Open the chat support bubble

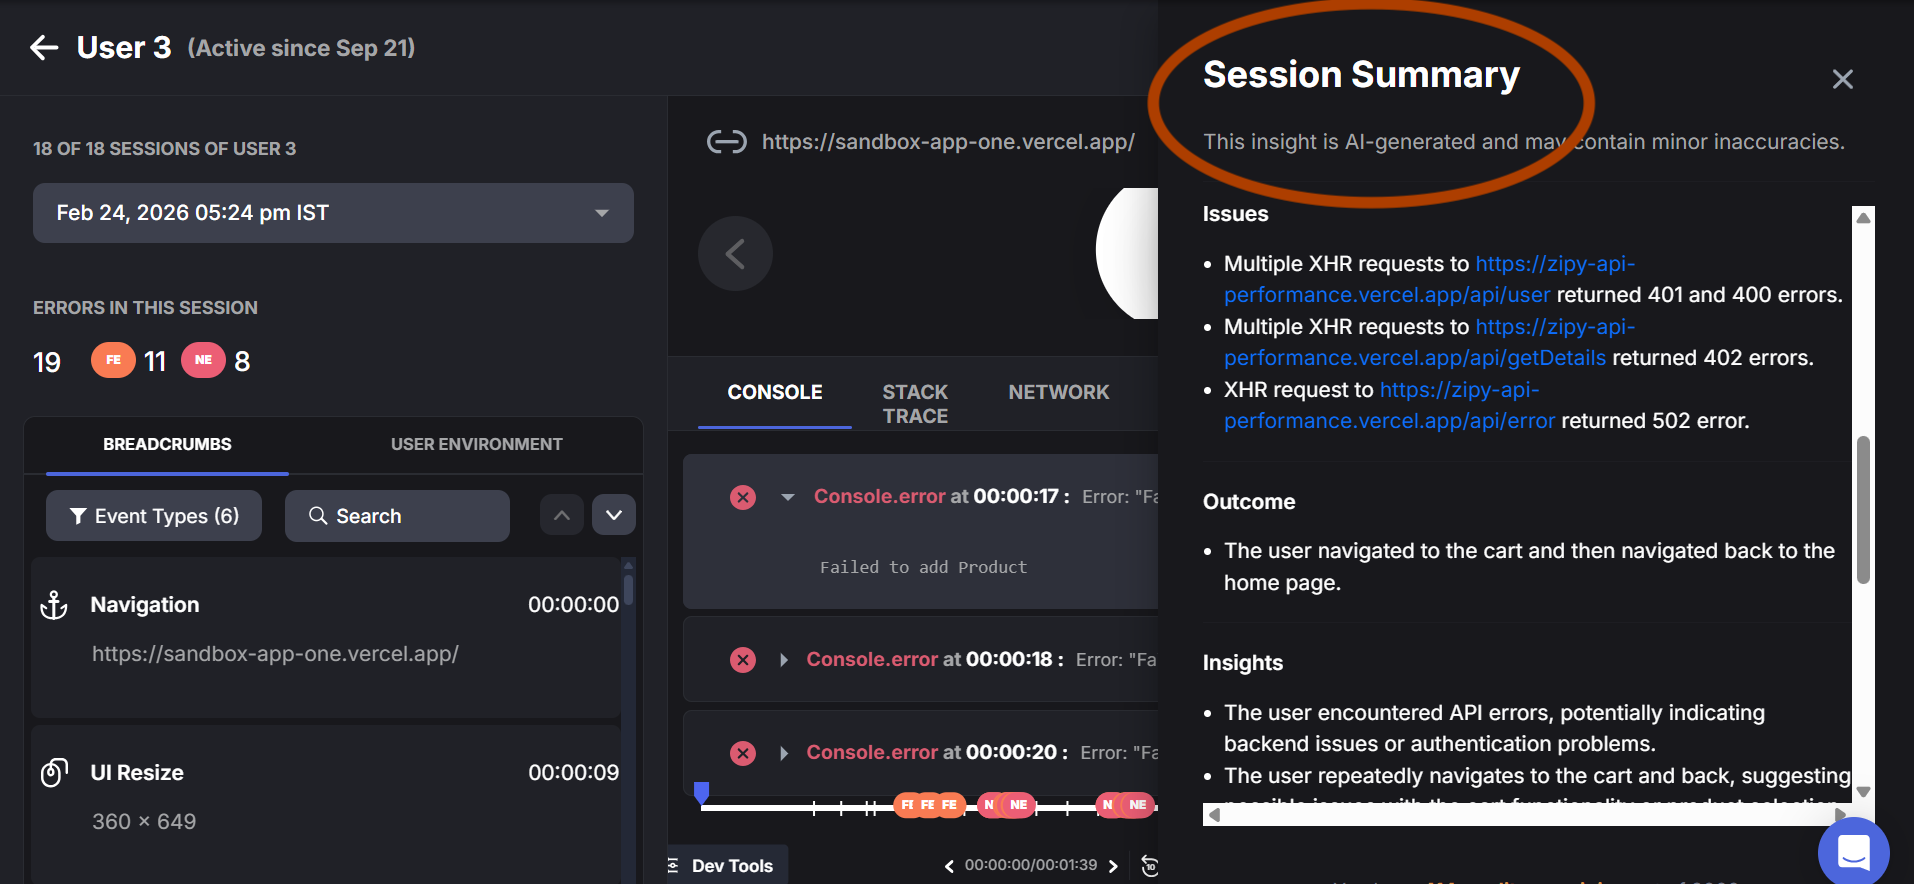click(1853, 852)
